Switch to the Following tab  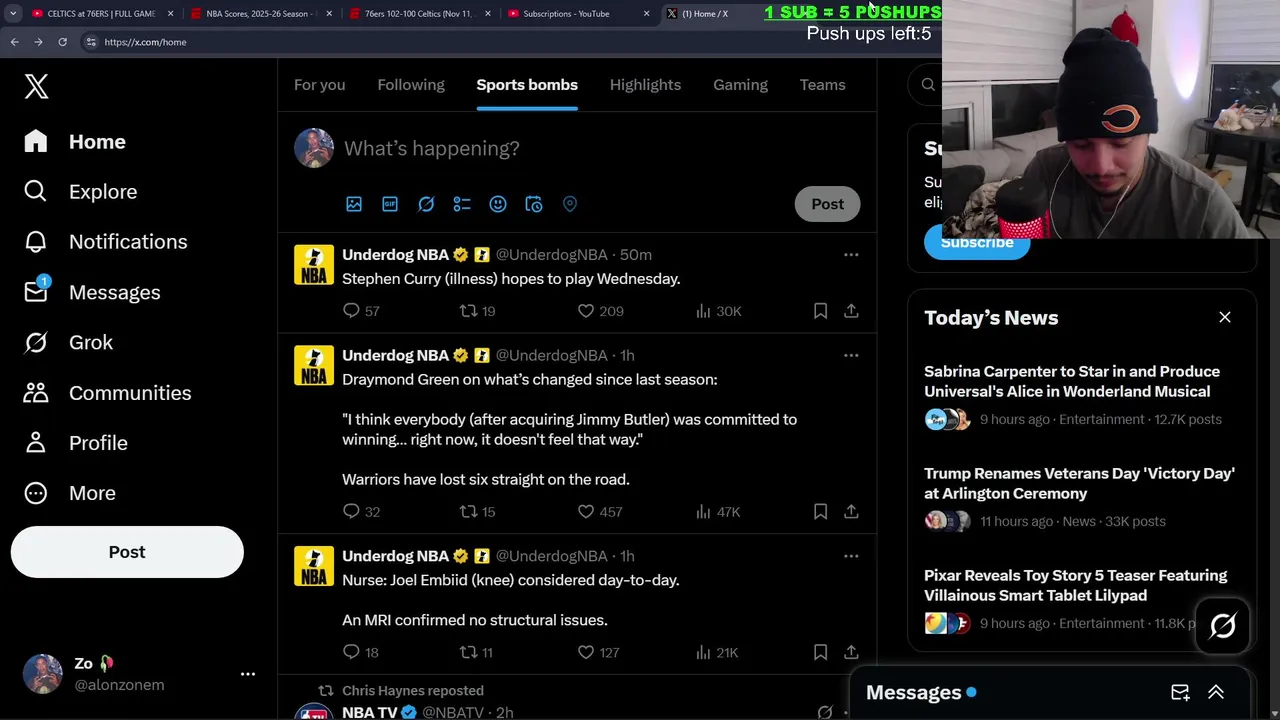tap(411, 85)
